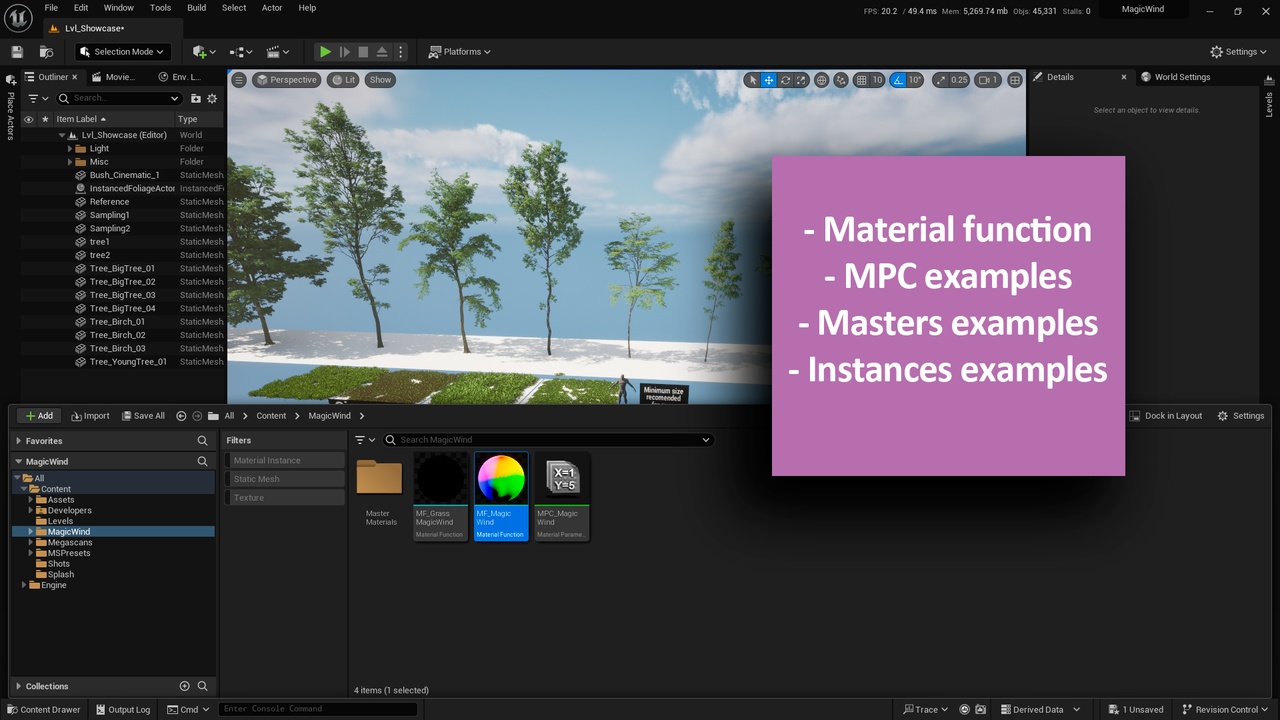Open the Cinematics clapperboard dropdown

point(278,52)
